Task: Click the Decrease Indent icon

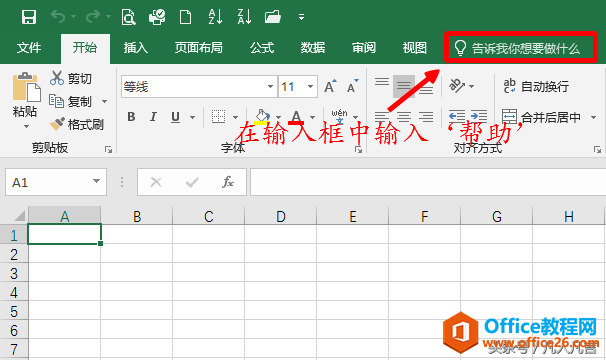Action: (457, 116)
